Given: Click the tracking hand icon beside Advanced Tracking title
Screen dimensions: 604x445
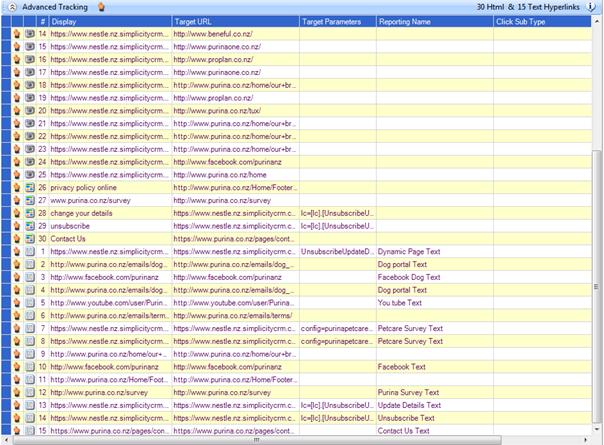Looking at the screenshot, I should tap(101, 7).
